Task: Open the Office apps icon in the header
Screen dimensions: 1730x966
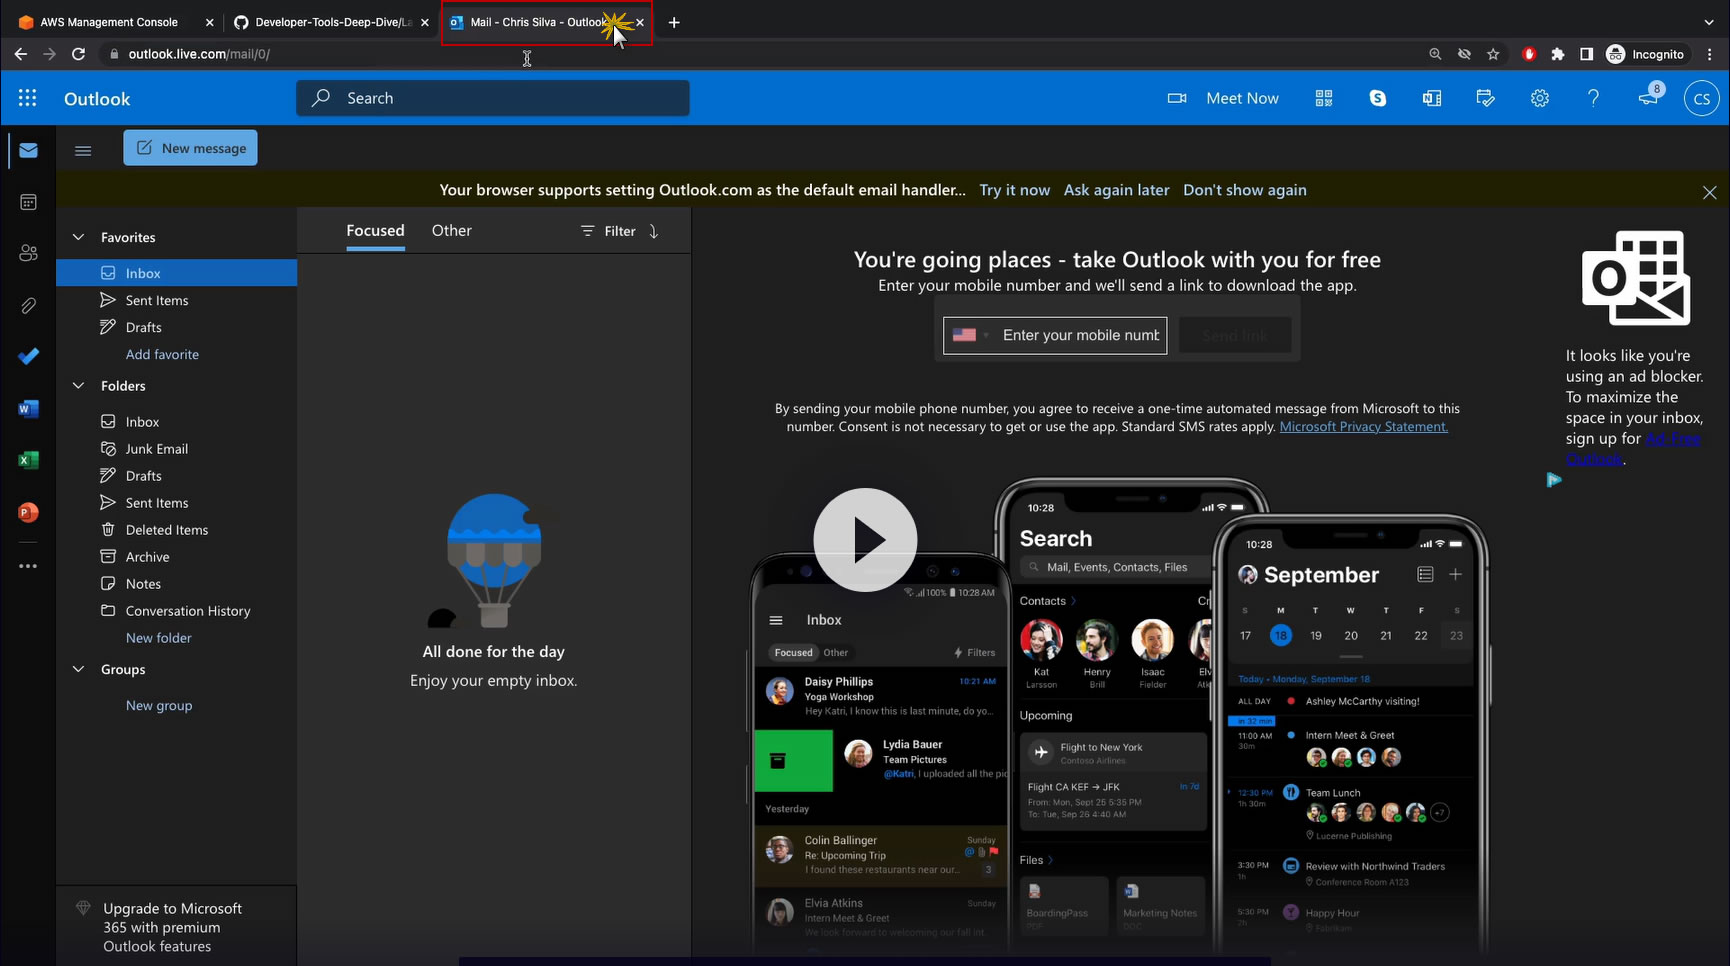Action: click(x=1432, y=98)
